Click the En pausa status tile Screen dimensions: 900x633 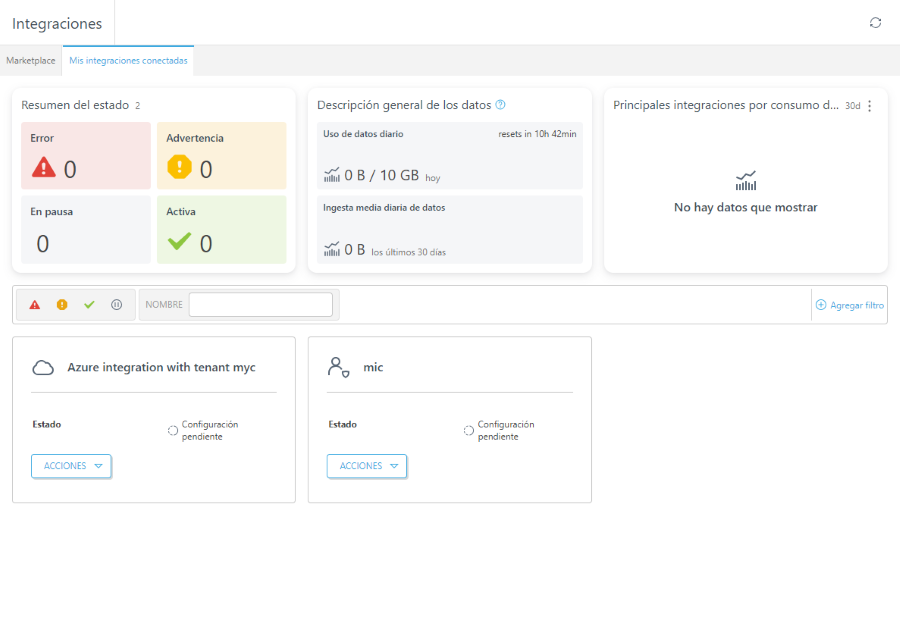click(x=86, y=230)
